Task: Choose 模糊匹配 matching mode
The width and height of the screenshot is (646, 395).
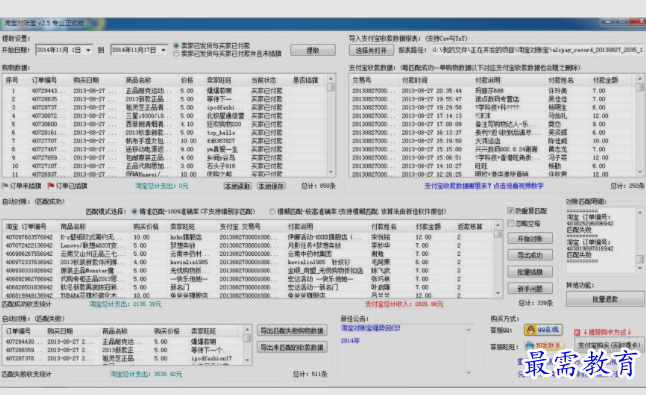Action: pos(272,212)
